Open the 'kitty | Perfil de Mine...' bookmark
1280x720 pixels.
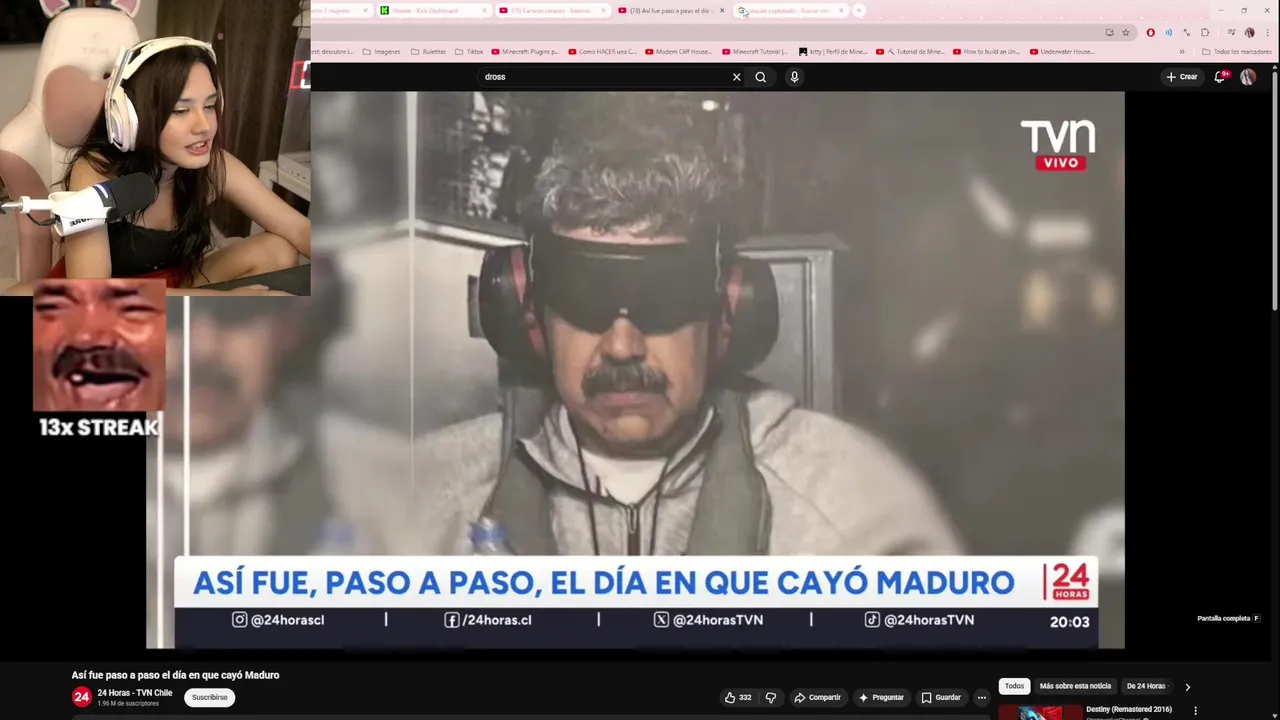tap(835, 51)
